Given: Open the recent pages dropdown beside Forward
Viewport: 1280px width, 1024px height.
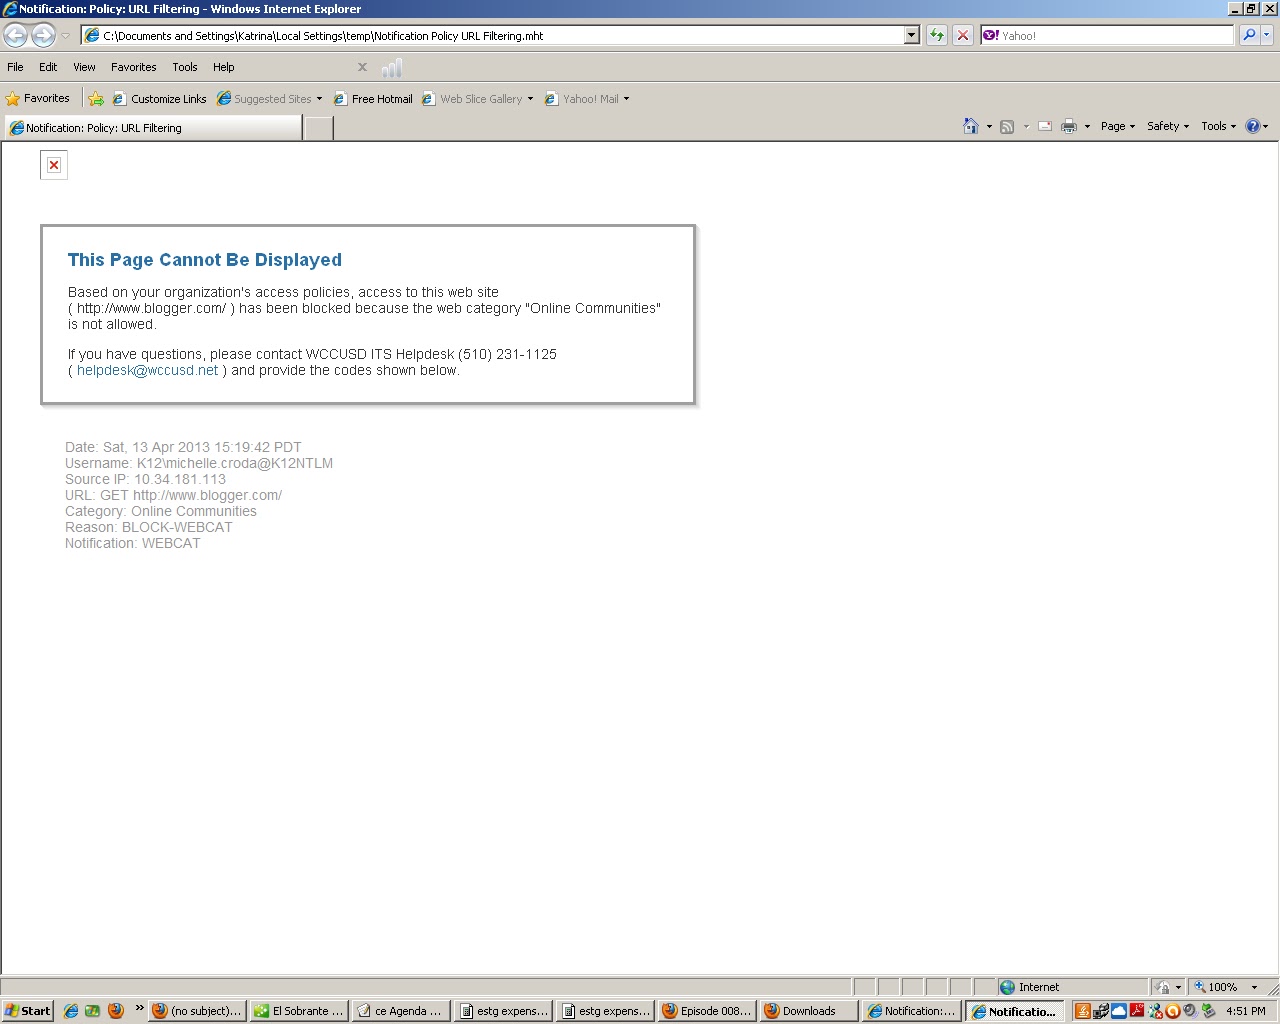Looking at the screenshot, I should tap(65, 36).
